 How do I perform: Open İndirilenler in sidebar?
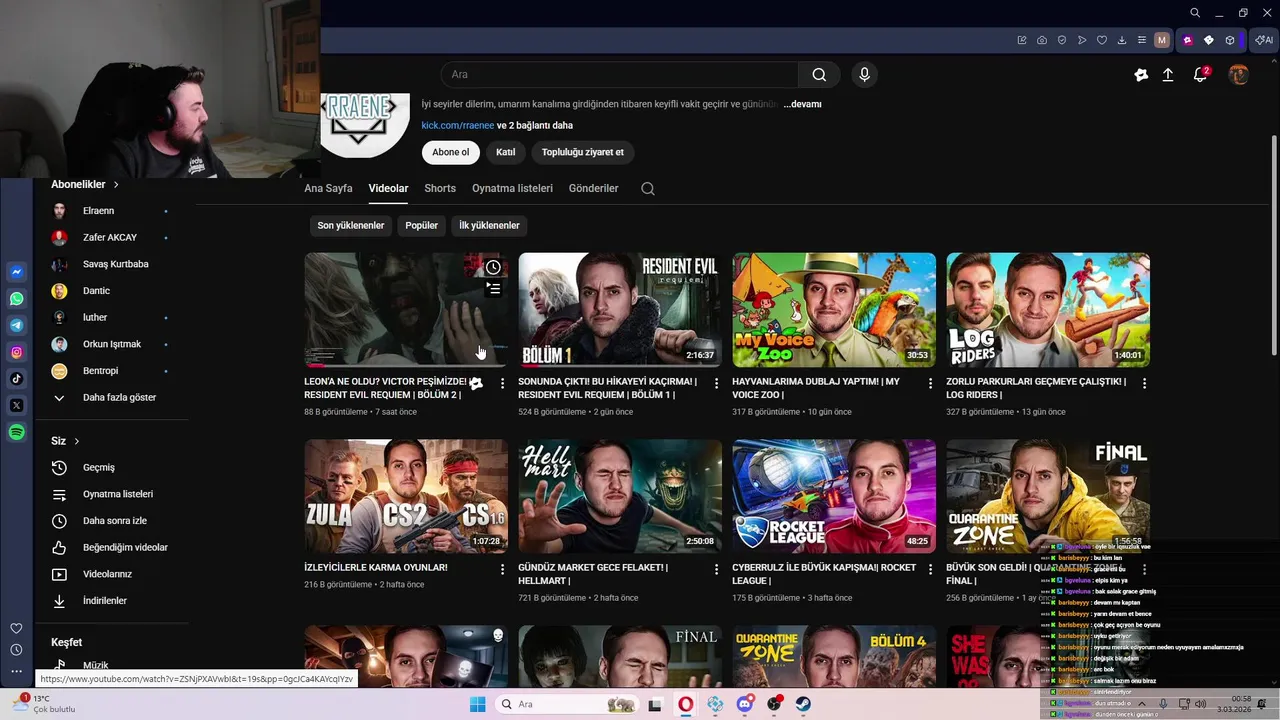tap(105, 601)
